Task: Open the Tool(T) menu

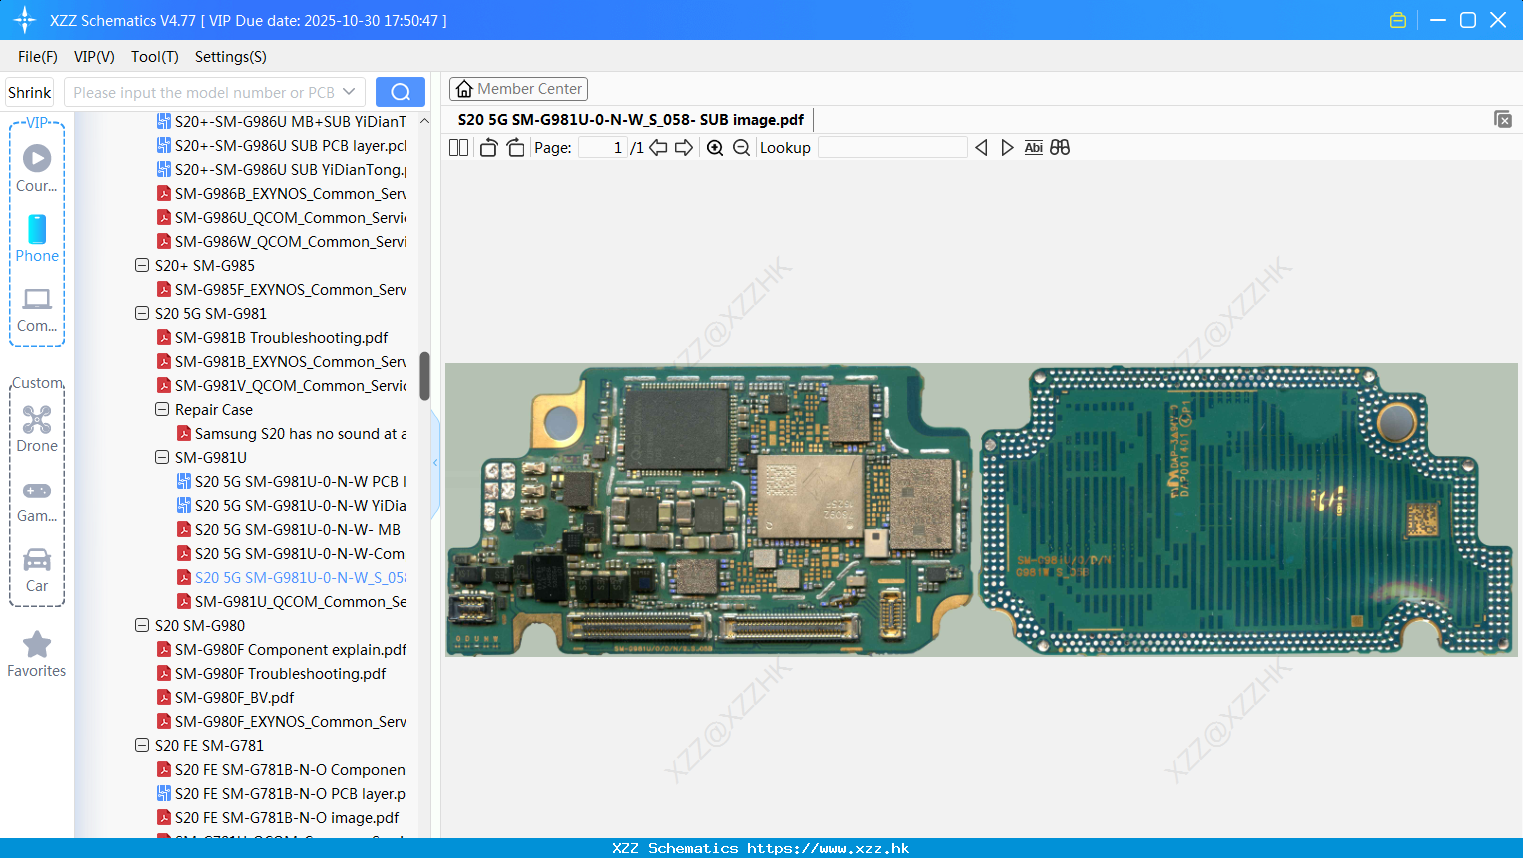Action: [155, 57]
